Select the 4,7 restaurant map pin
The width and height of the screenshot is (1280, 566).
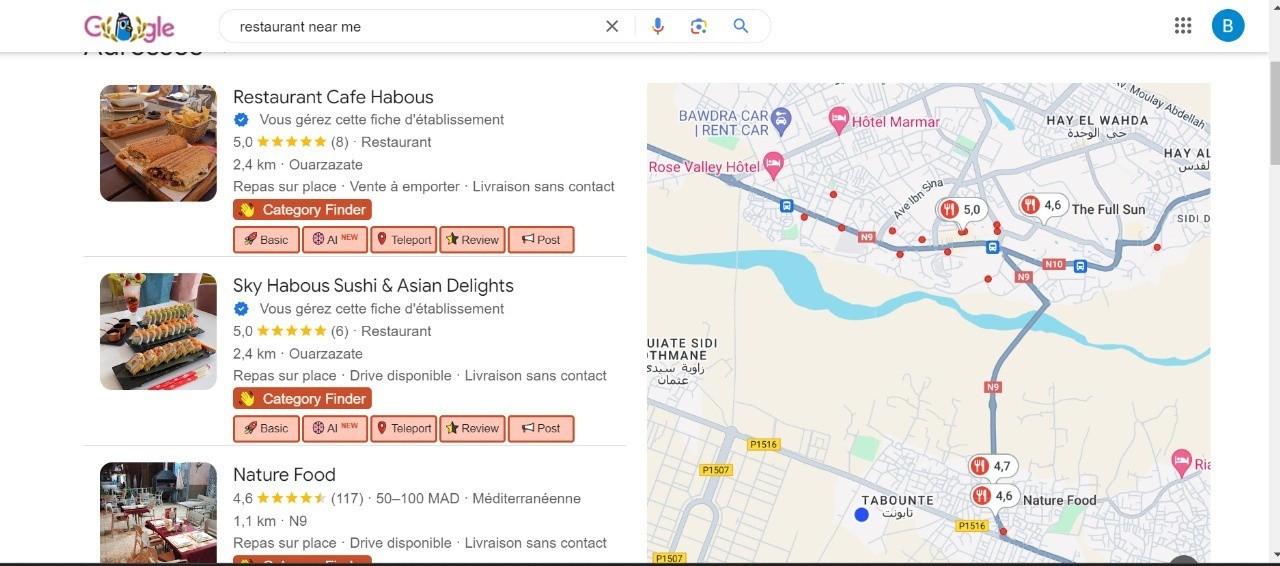(992, 466)
